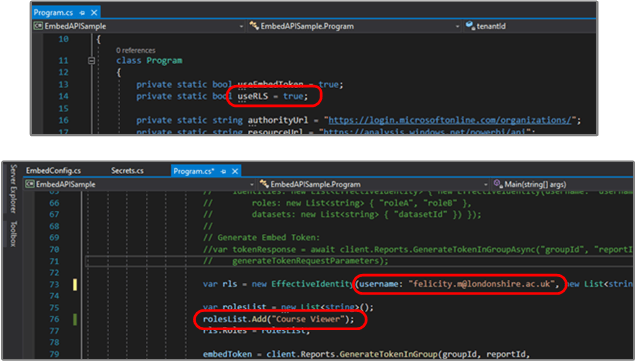Click the "class Program" declaration
The height and width of the screenshot is (361, 636).
click(149, 61)
